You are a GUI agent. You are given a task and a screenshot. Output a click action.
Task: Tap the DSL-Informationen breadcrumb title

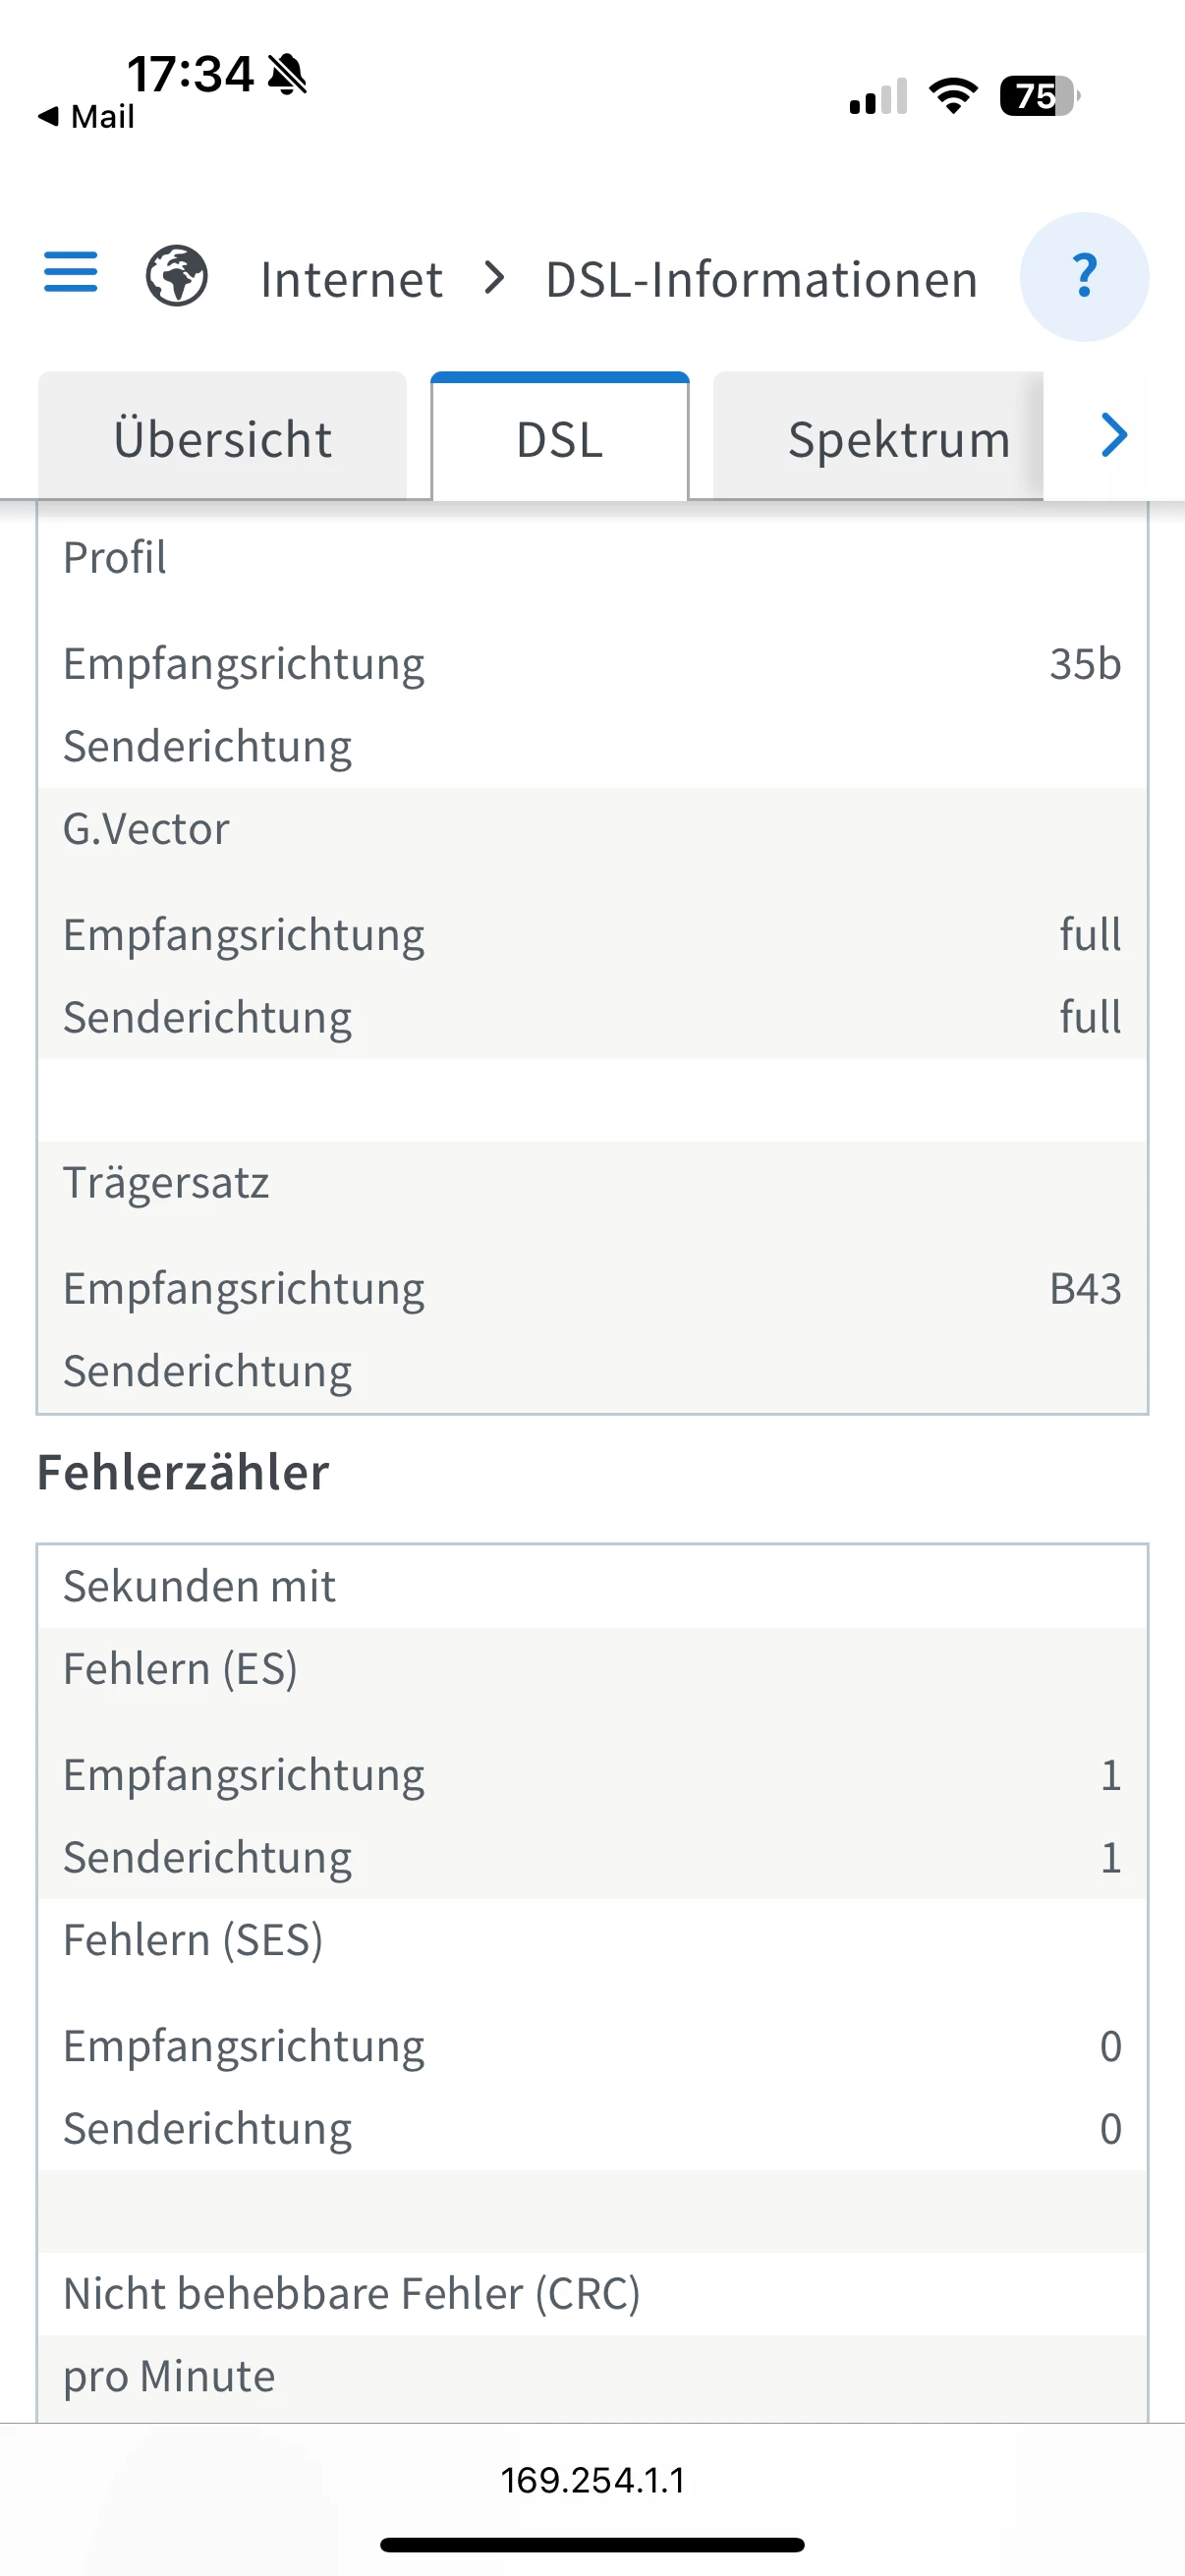(761, 279)
